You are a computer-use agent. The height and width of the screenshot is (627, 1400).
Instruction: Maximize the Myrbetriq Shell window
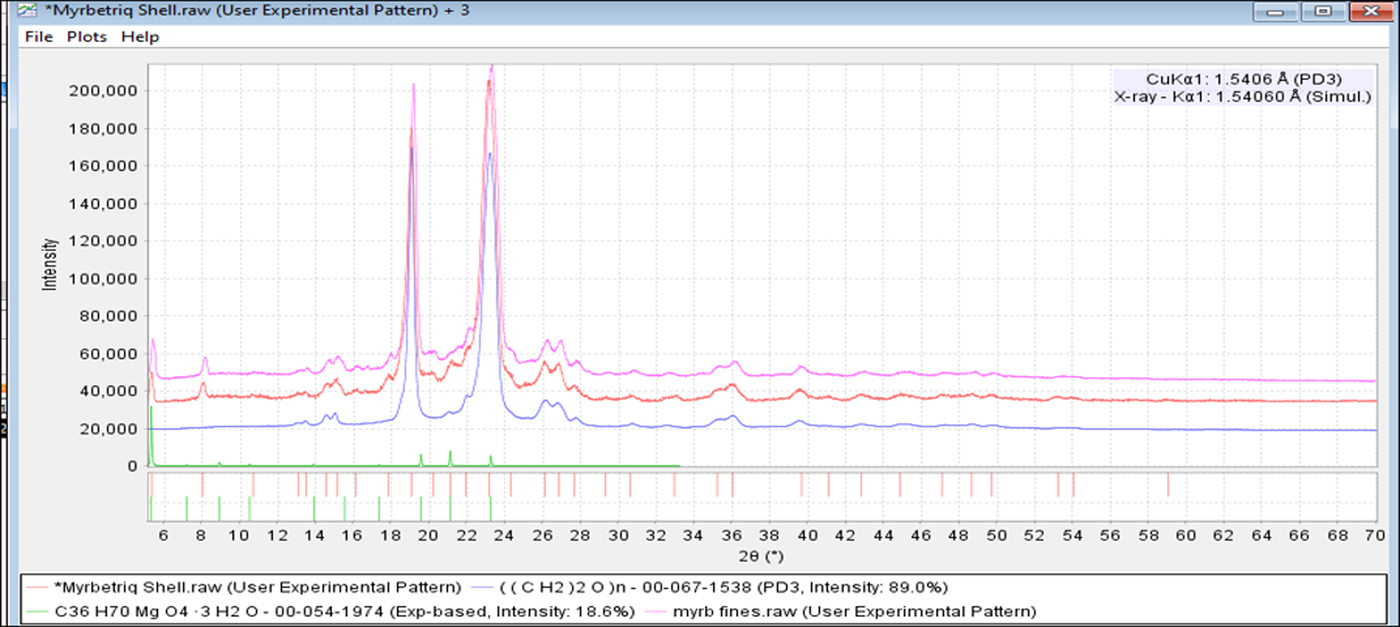coord(1323,10)
